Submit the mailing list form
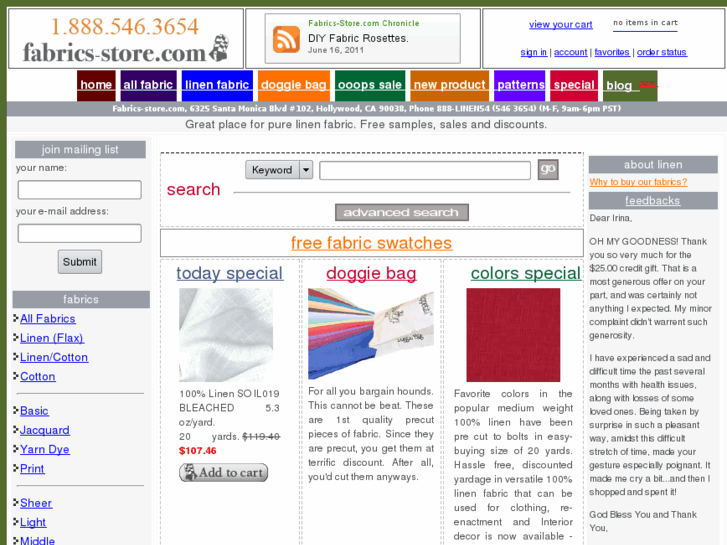The width and height of the screenshot is (727, 545). click(80, 262)
